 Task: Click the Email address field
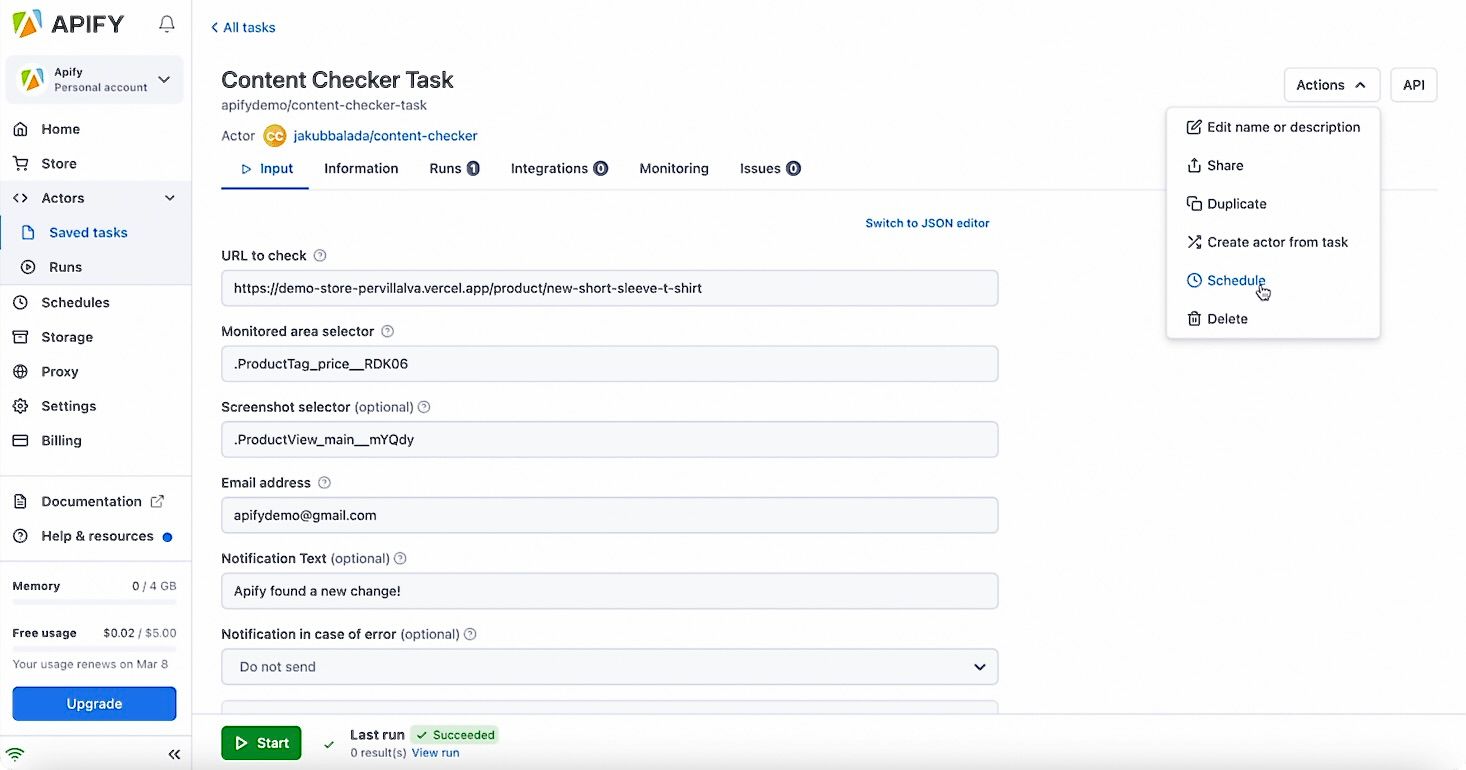[610, 515]
